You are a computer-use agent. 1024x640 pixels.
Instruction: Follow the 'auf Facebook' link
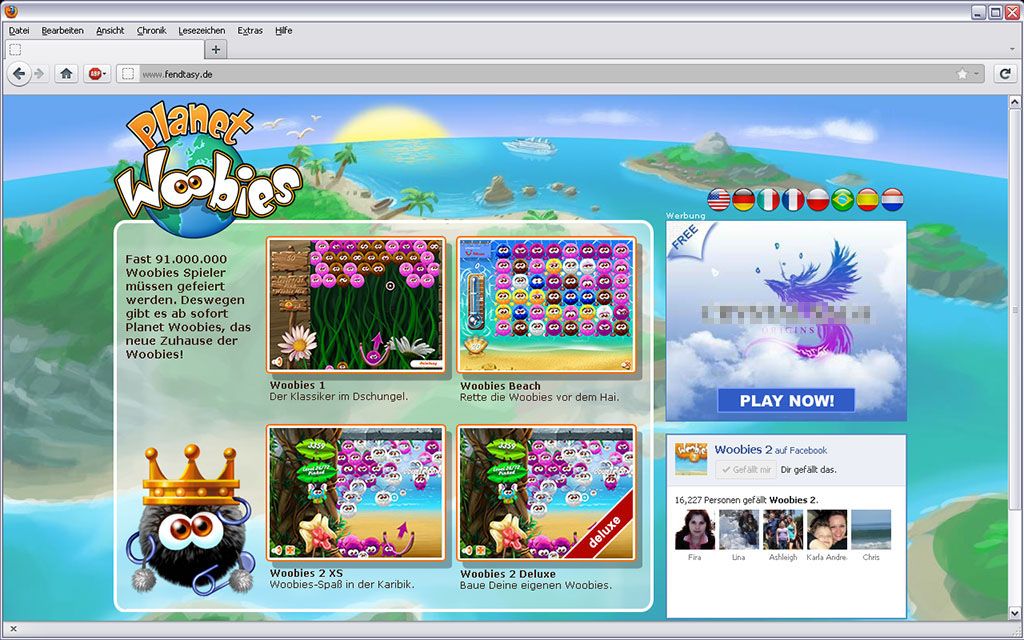(801, 451)
